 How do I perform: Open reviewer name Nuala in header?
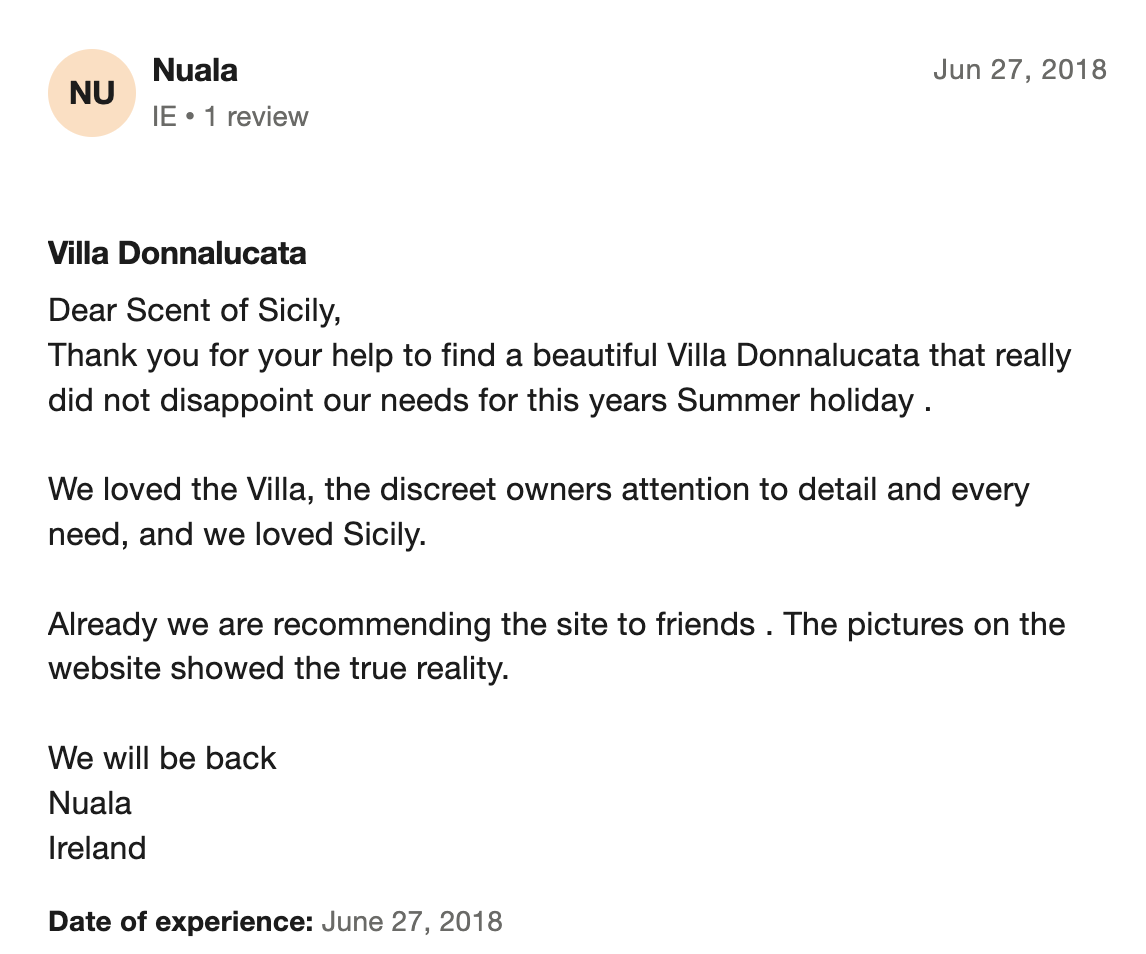coord(195,70)
